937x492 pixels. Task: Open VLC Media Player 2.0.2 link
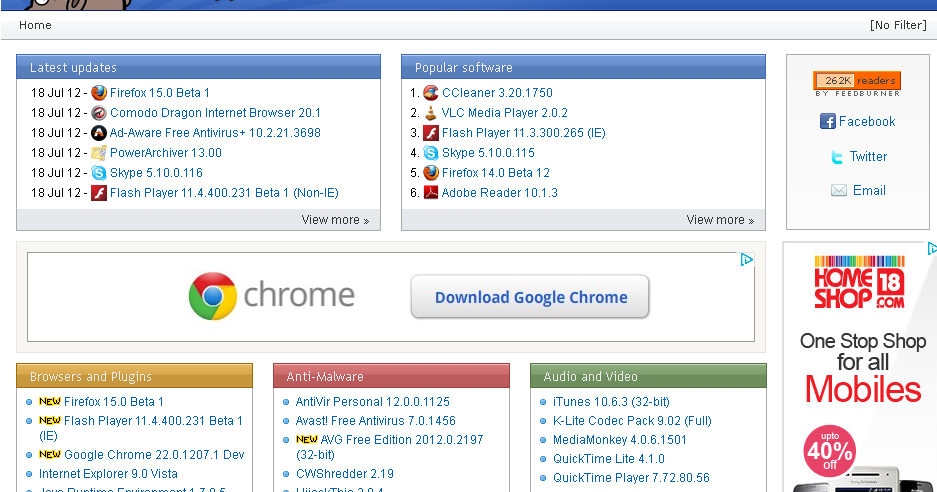coord(504,113)
